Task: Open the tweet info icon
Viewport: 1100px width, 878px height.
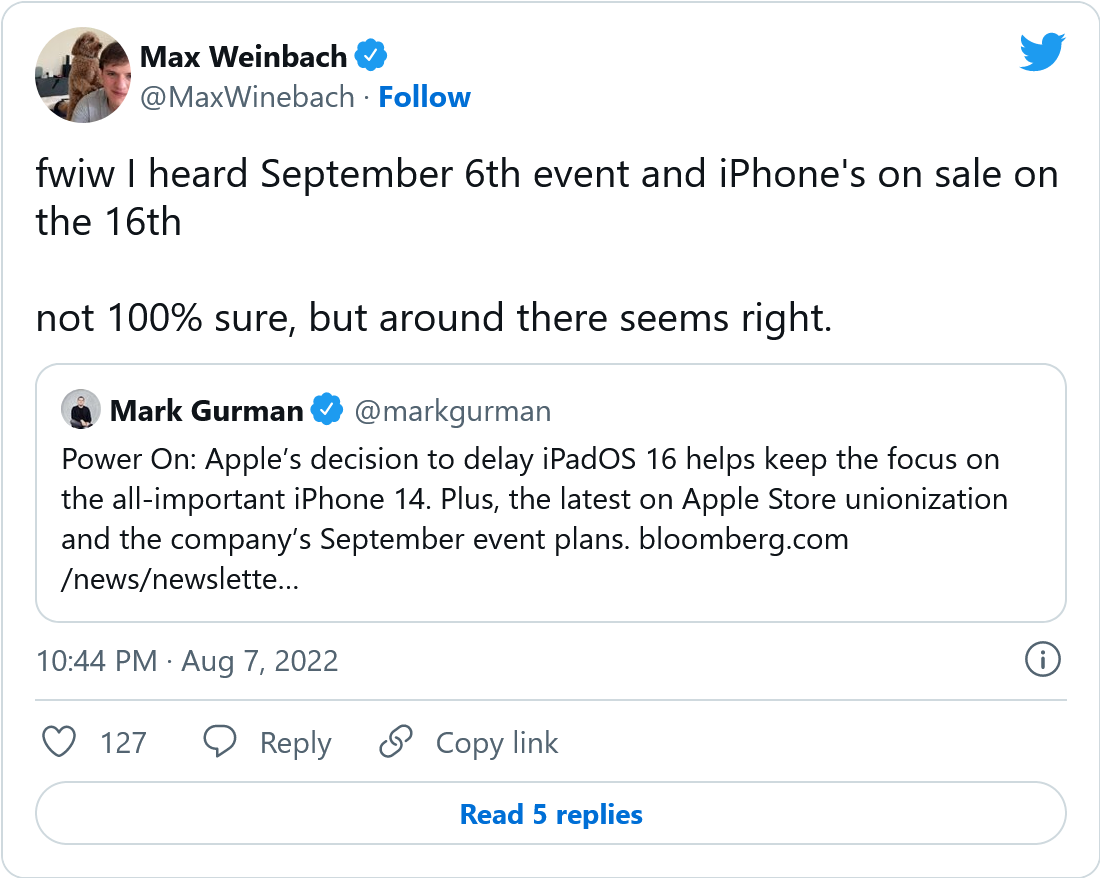Action: pyautogui.click(x=1043, y=660)
